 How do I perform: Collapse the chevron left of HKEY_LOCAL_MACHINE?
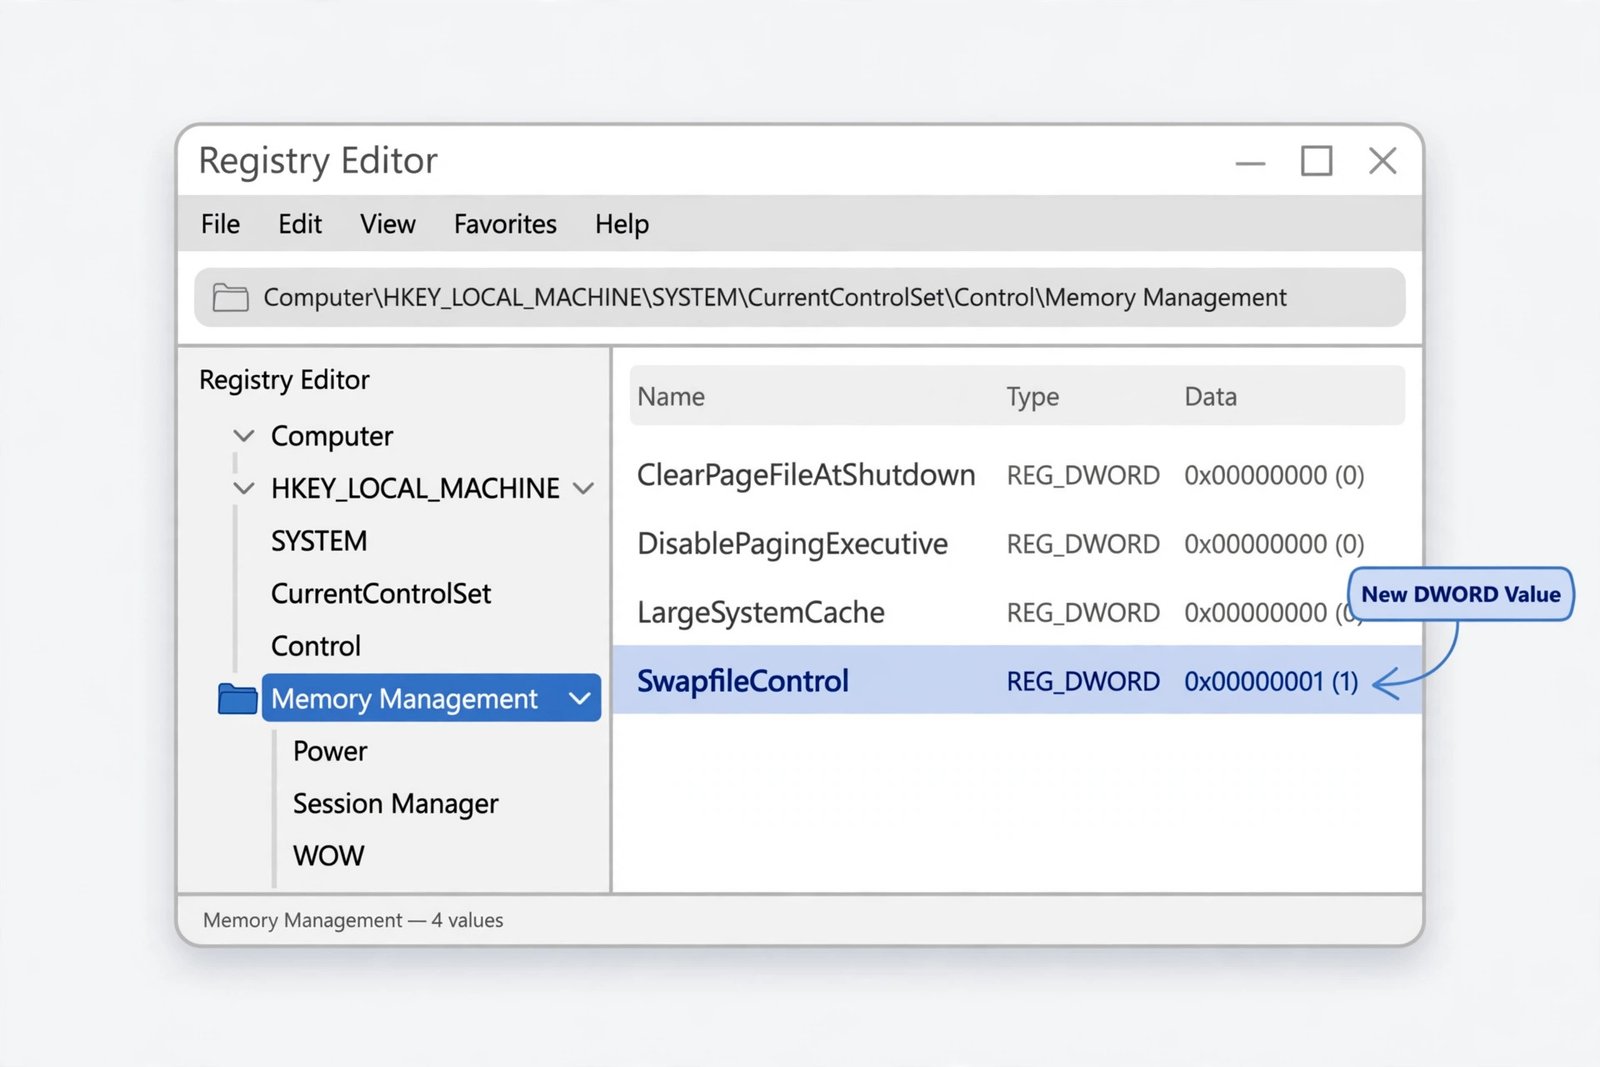click(243, 488)
